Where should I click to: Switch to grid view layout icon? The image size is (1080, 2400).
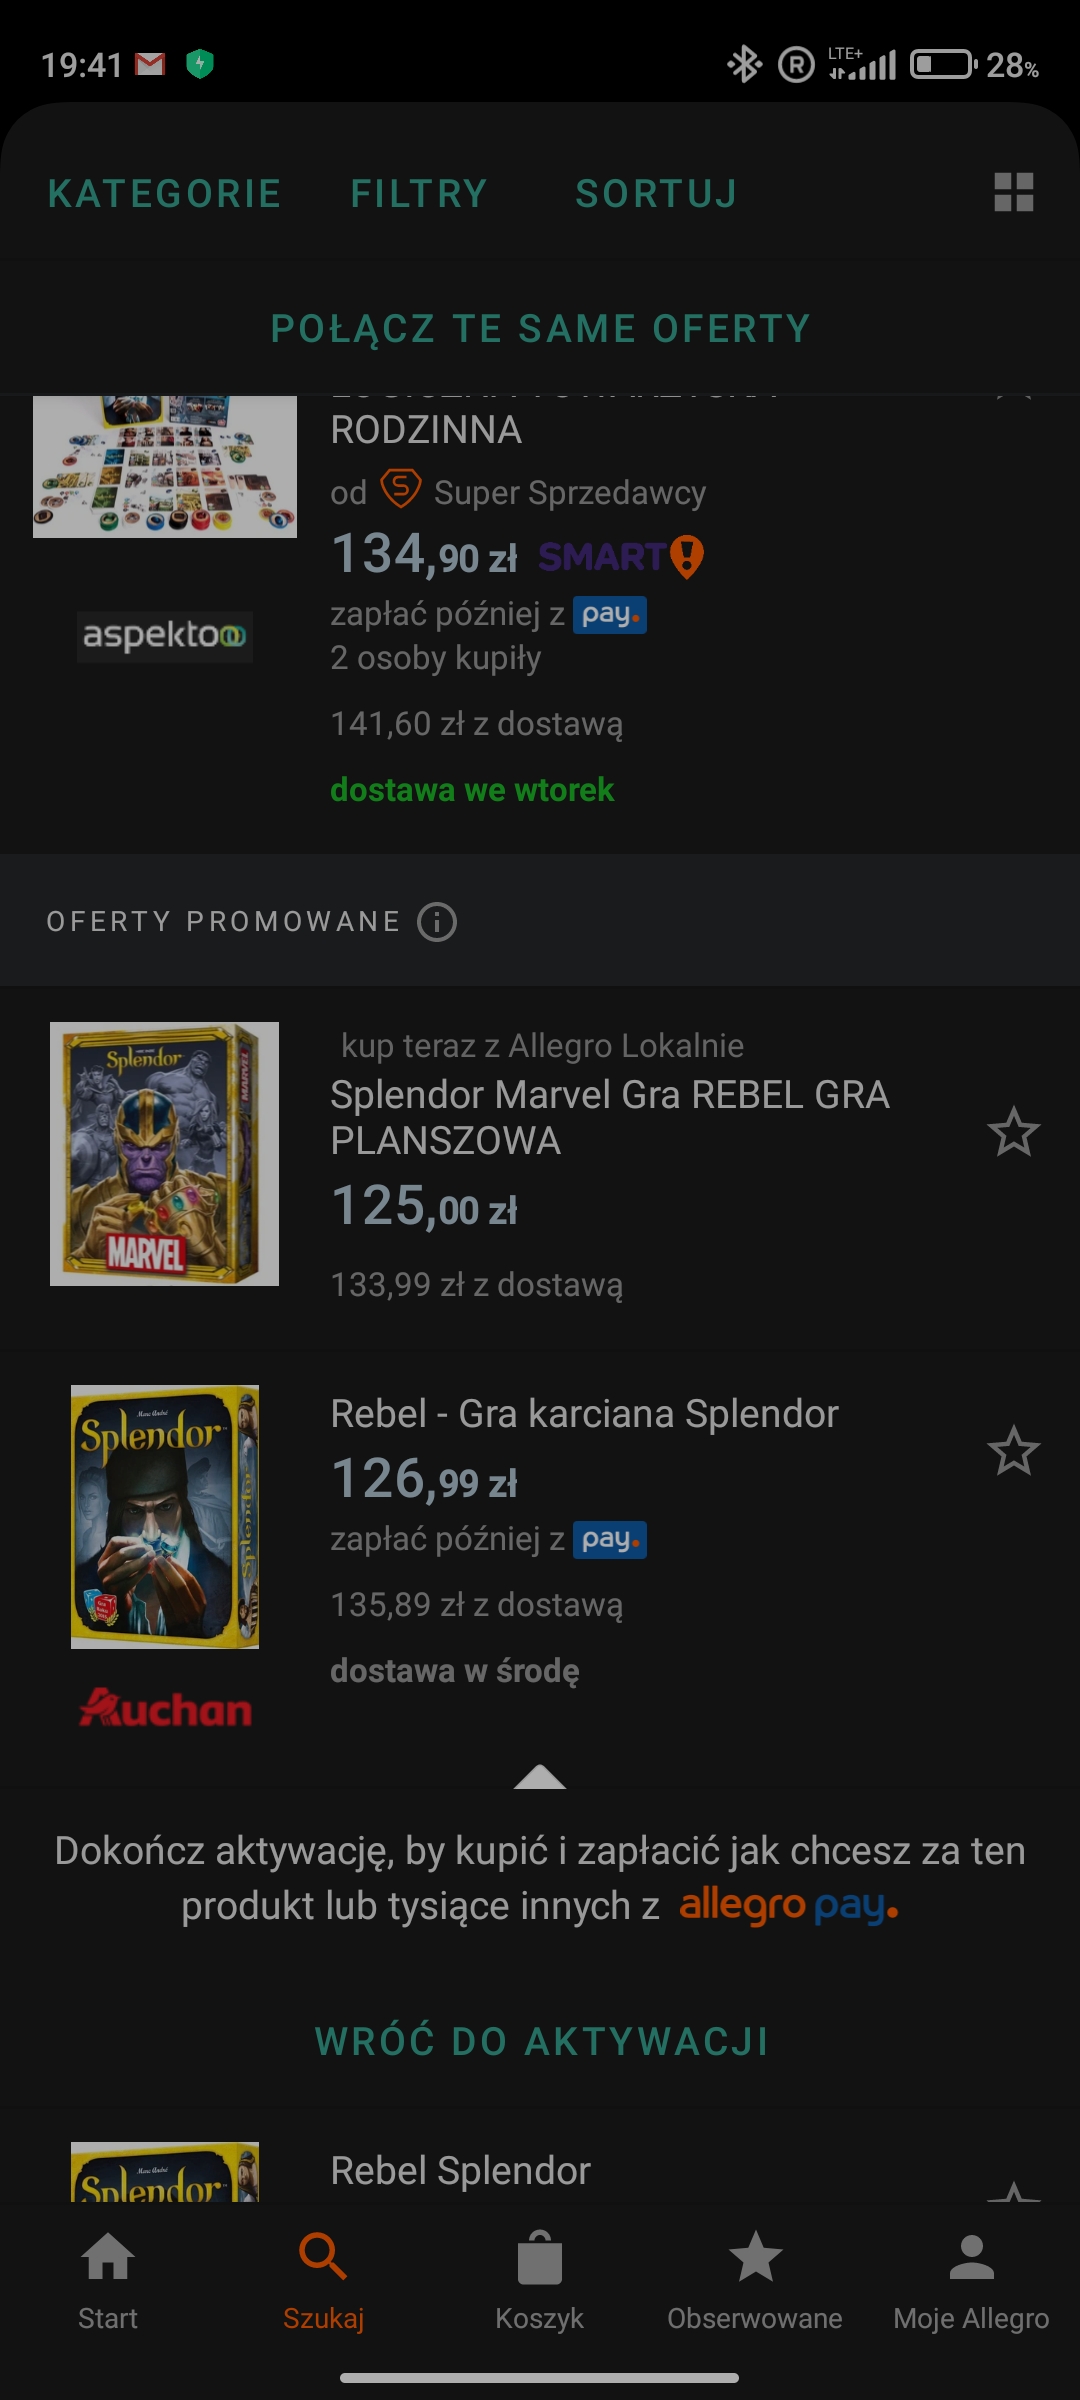(1013, 192)
